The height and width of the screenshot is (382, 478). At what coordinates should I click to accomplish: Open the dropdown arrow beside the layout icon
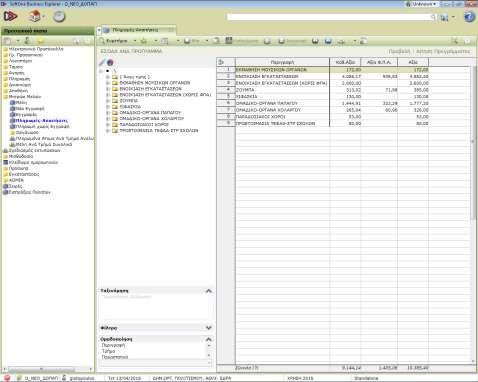click(x=178, y=41)
